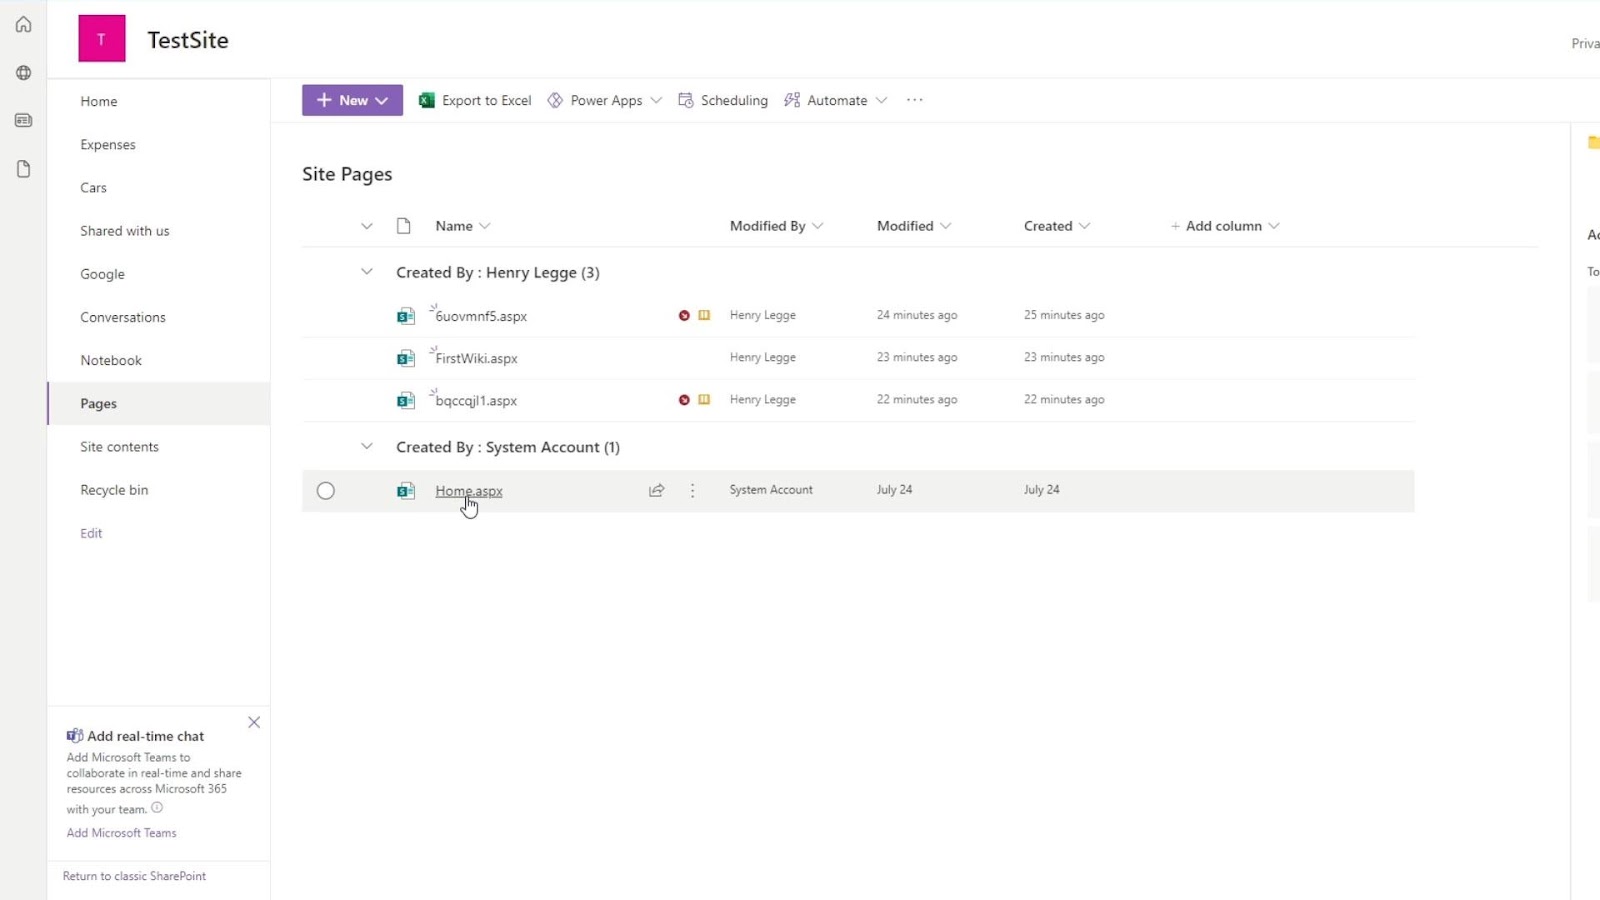
Task: Expand Automate dropdown chevron
Action: [x=881, y=100]
